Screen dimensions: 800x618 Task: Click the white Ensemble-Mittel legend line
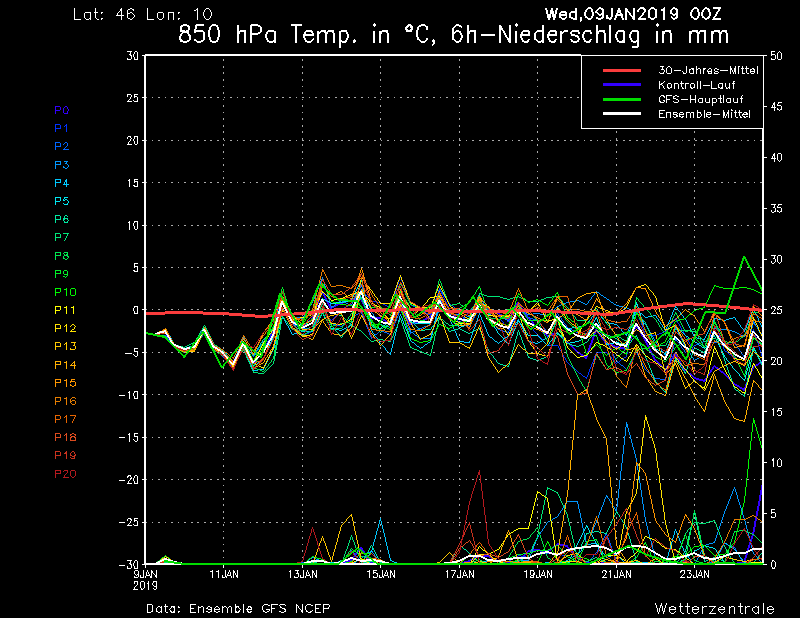coord(622,114)
